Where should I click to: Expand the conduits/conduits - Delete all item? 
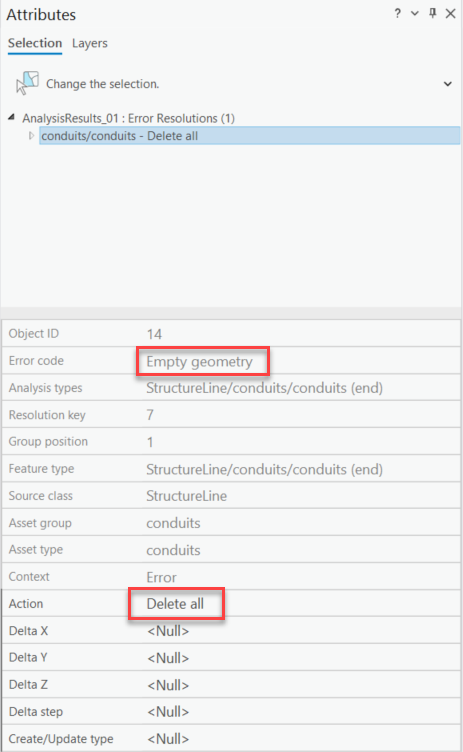coord(31,136)
